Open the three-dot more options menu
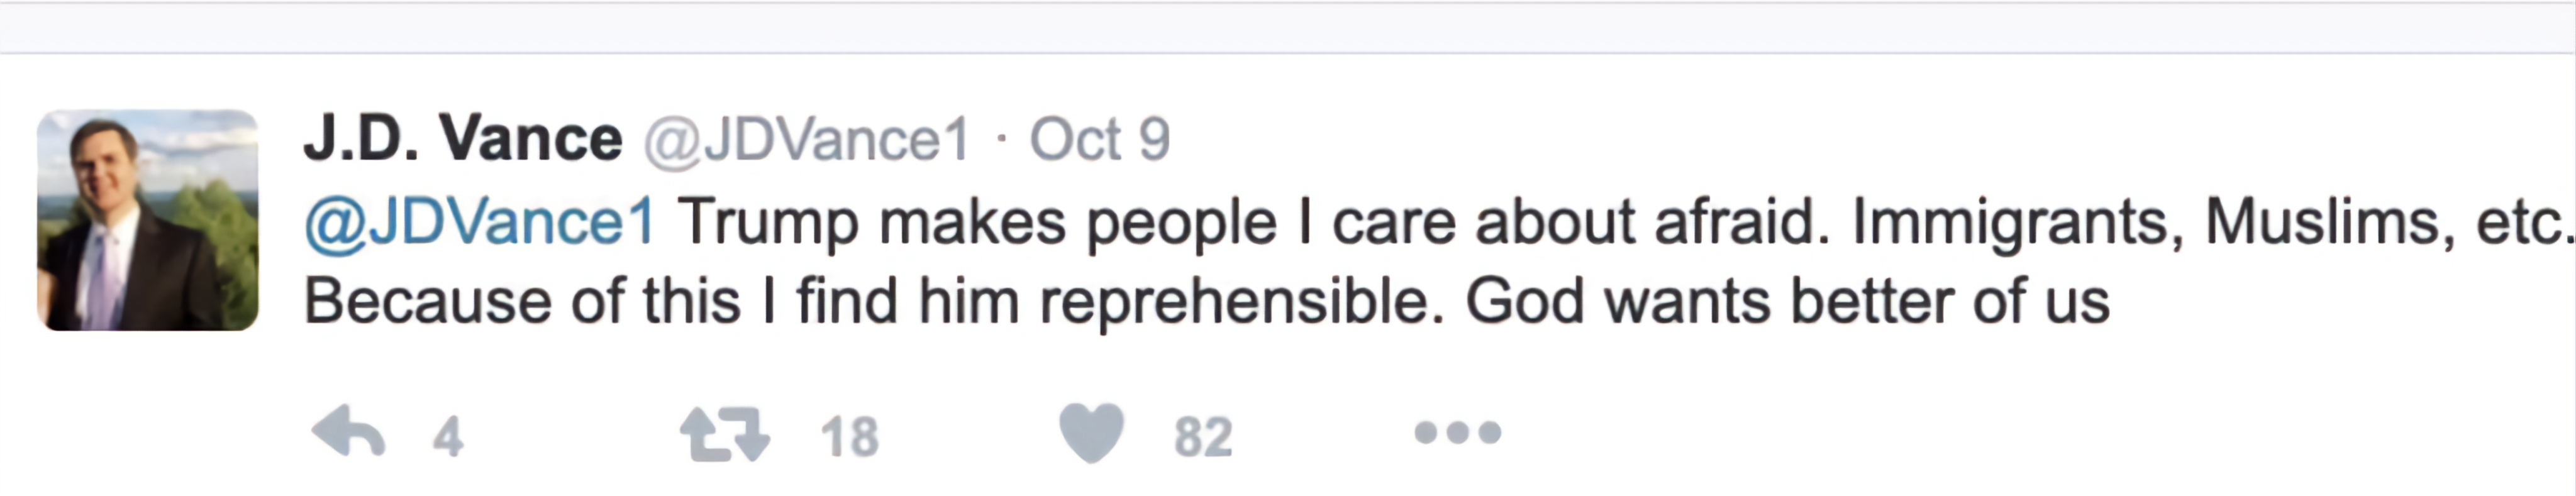 [x=1457, y=433]
